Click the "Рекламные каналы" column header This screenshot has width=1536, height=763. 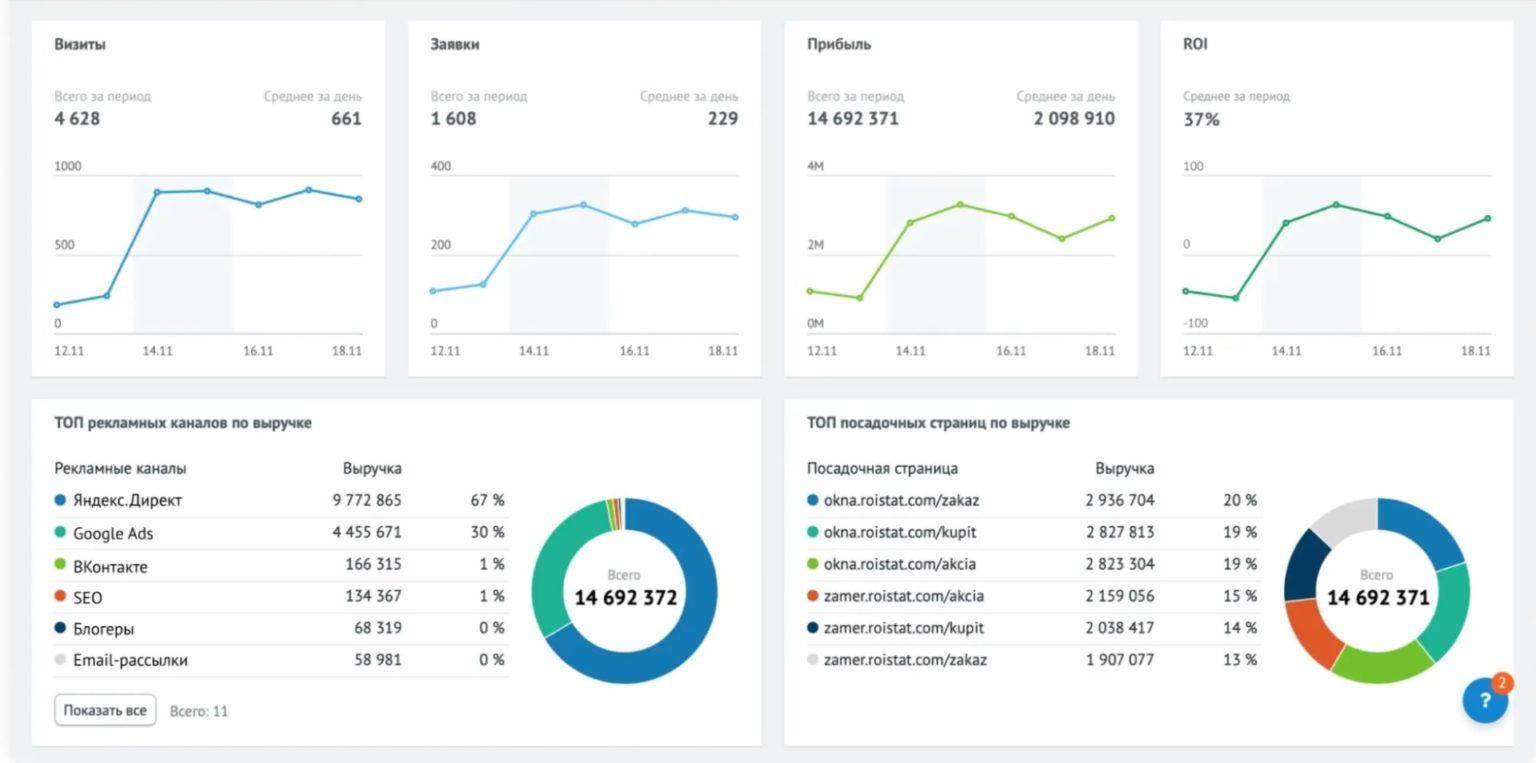coord(121,468)
